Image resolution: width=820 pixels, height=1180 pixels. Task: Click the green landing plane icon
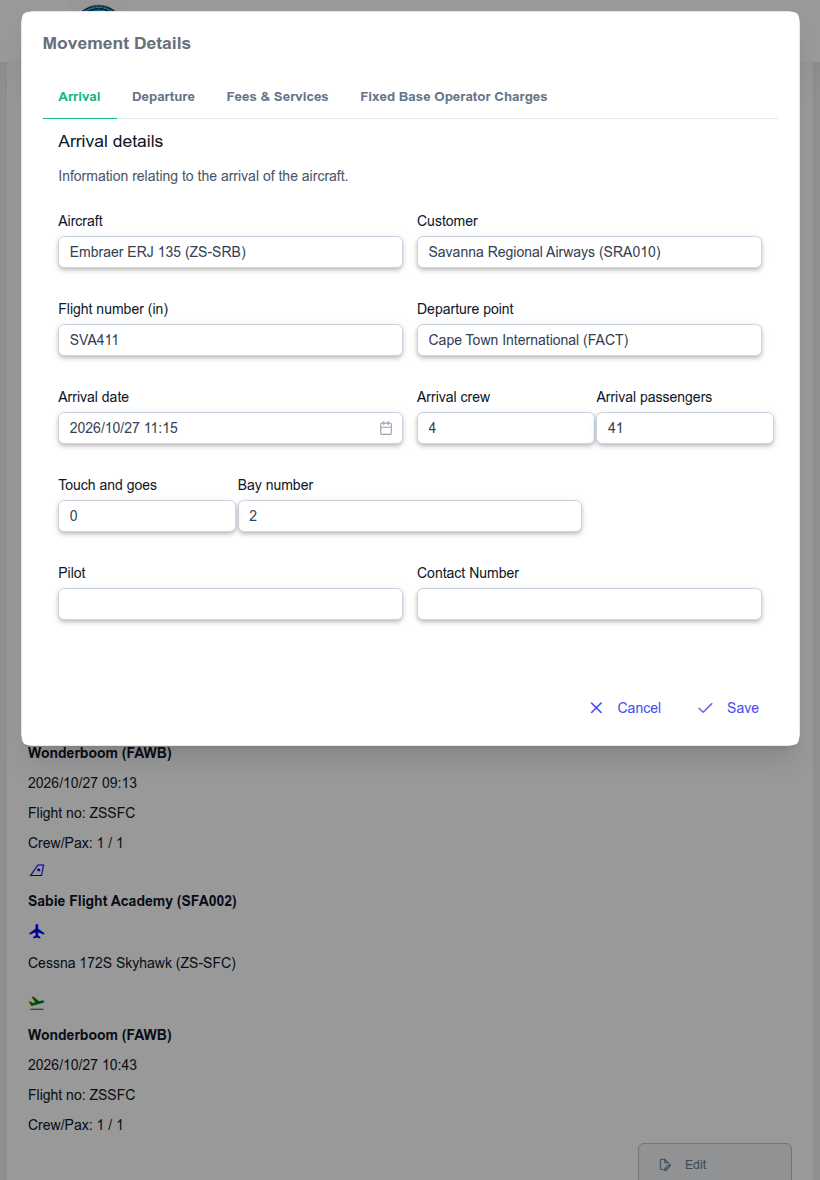click(x=37, y=1003)
